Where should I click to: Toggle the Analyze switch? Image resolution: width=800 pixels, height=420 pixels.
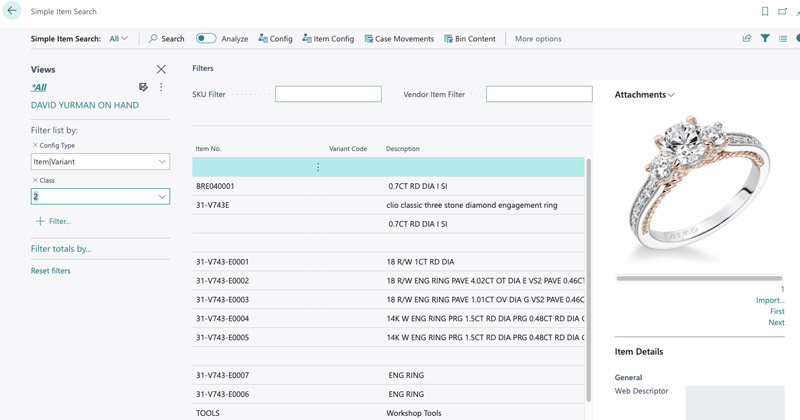(x=206, y=39)
